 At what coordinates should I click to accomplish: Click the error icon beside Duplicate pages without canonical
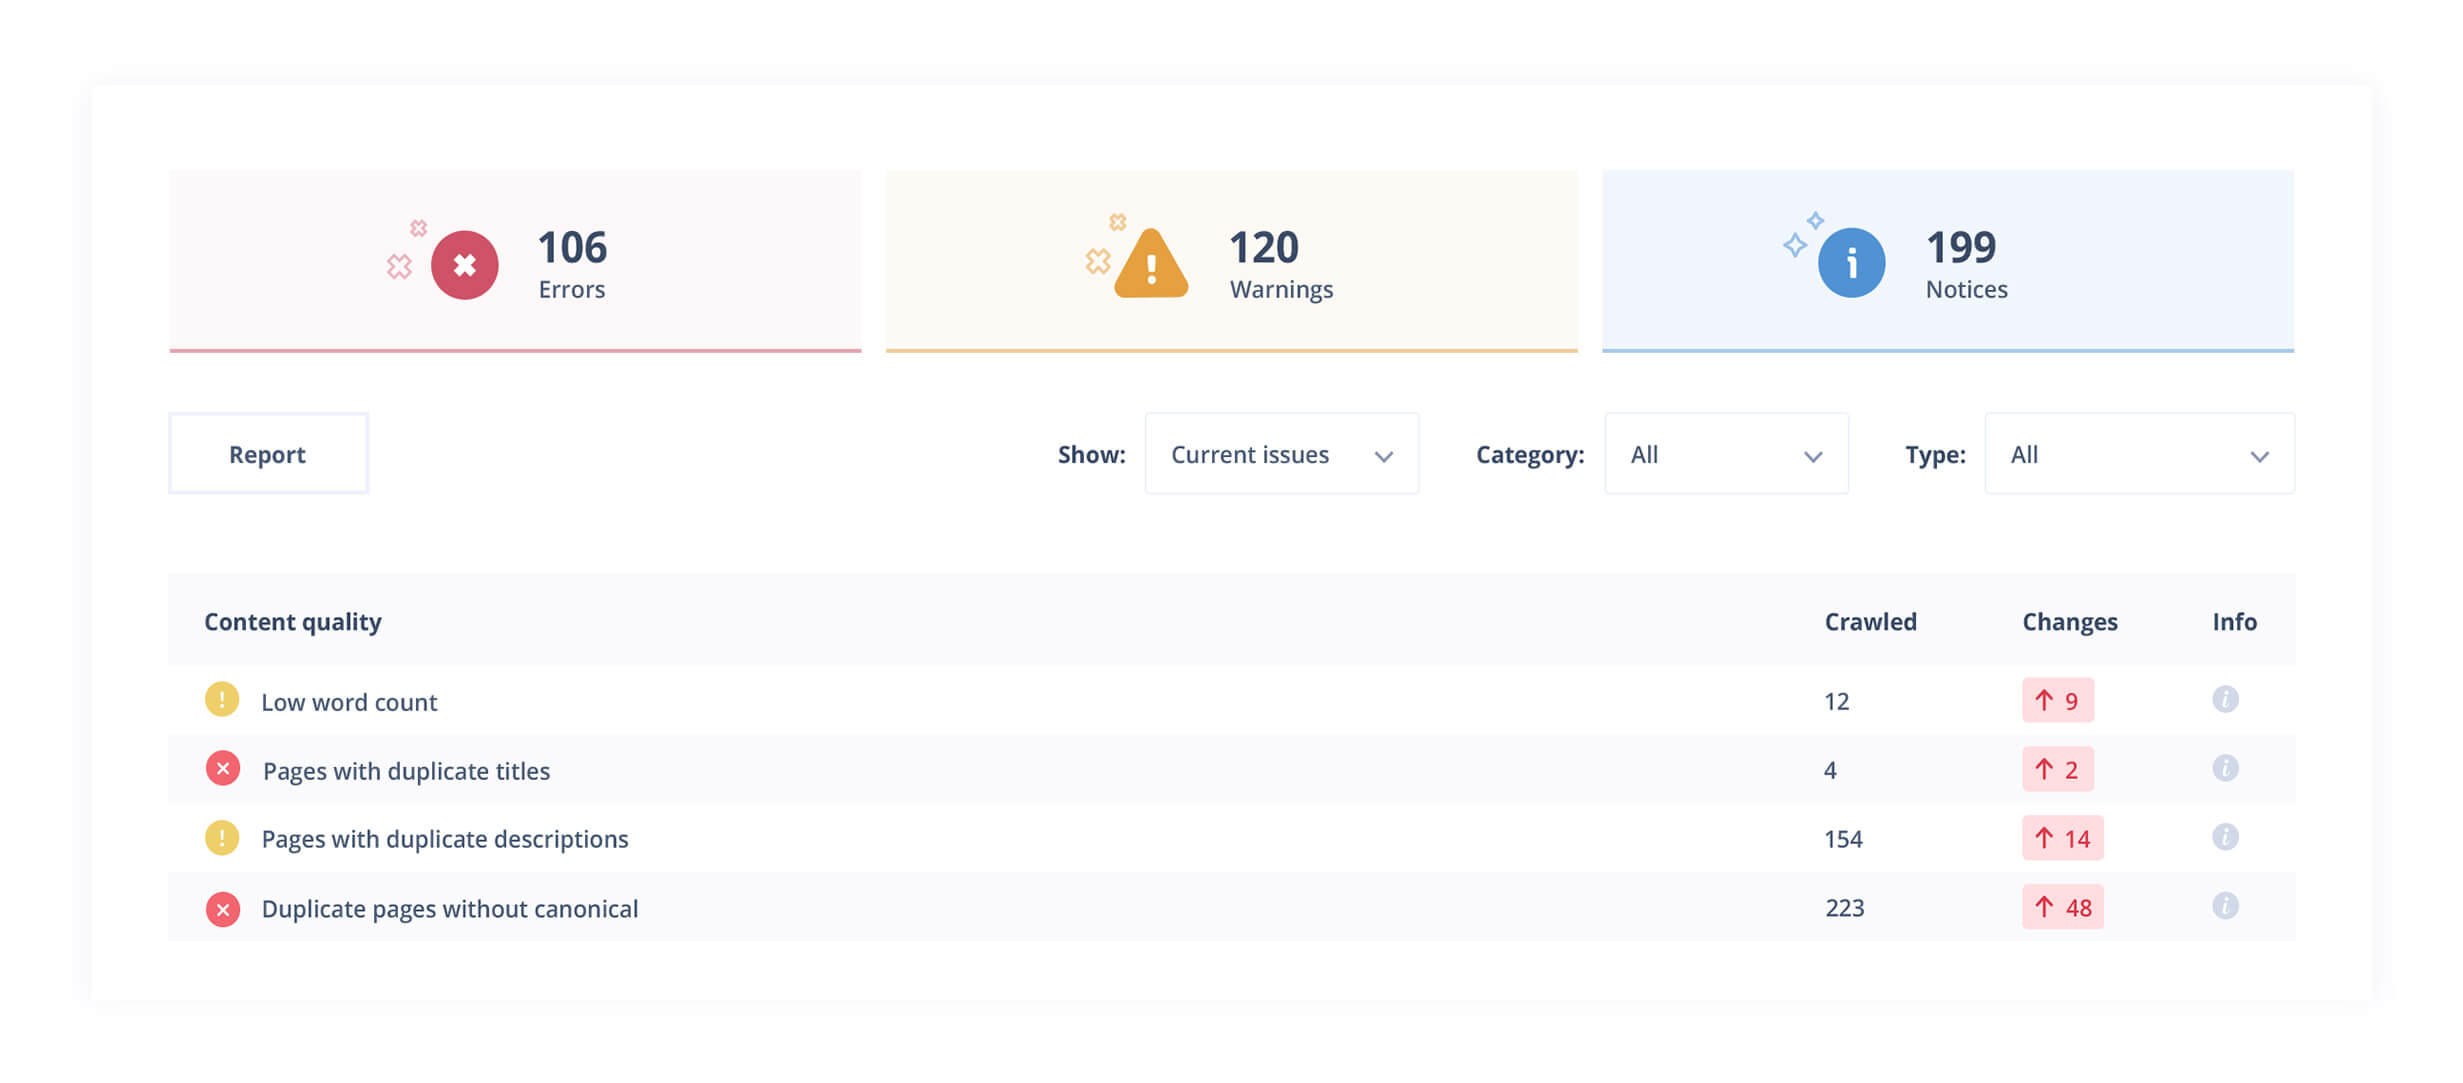tap(224, 908)
